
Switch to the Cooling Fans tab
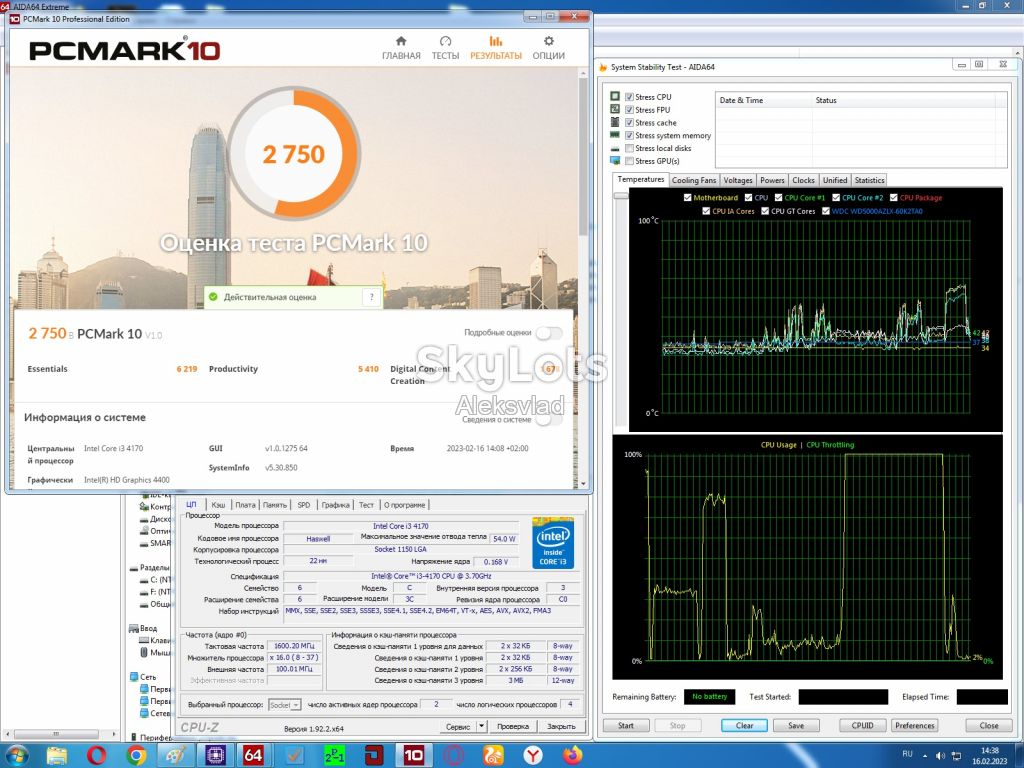point(694,180)
